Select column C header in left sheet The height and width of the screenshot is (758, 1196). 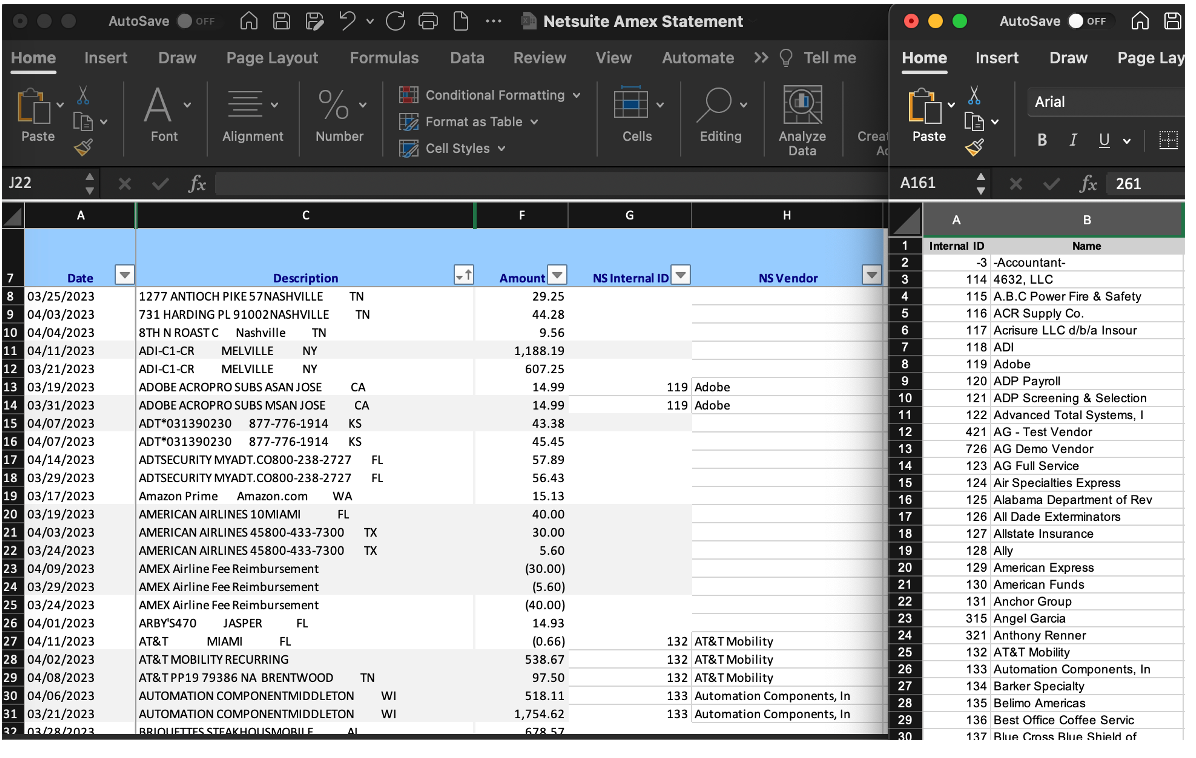305,216
